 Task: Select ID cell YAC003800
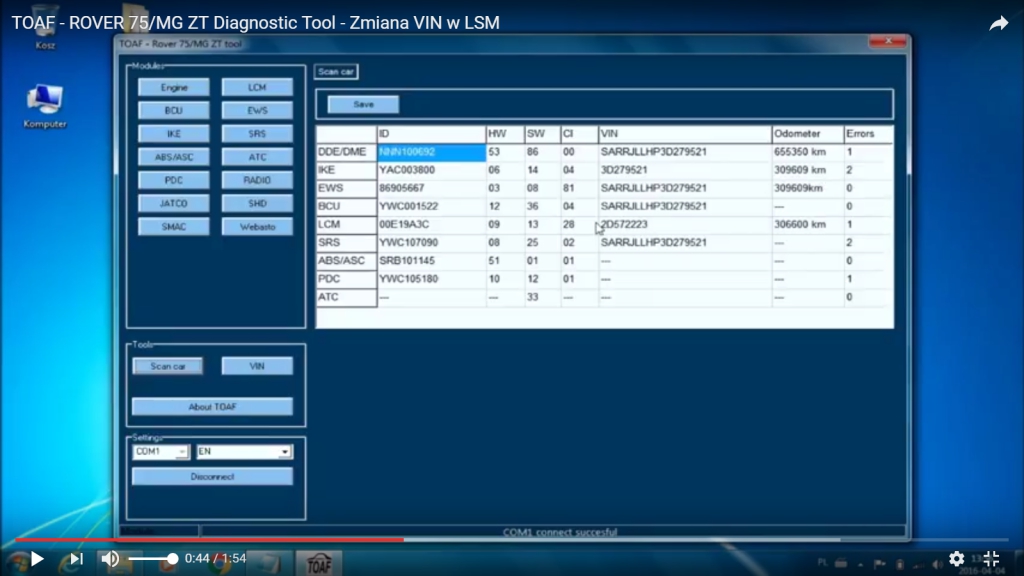432,170
